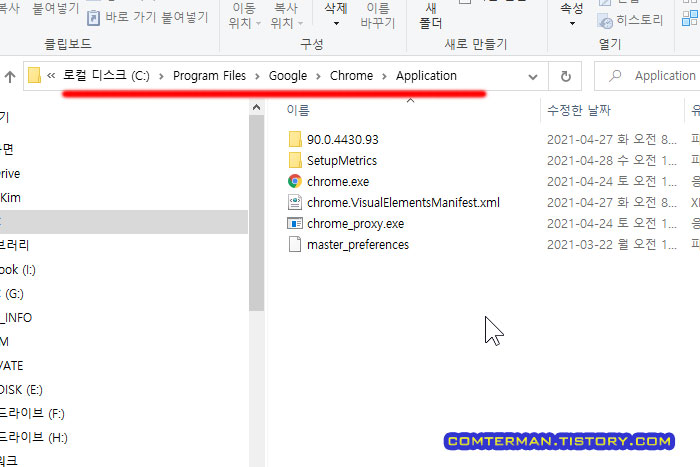Open the Properties (속성) dropdown arrow

tap(572, 23)
